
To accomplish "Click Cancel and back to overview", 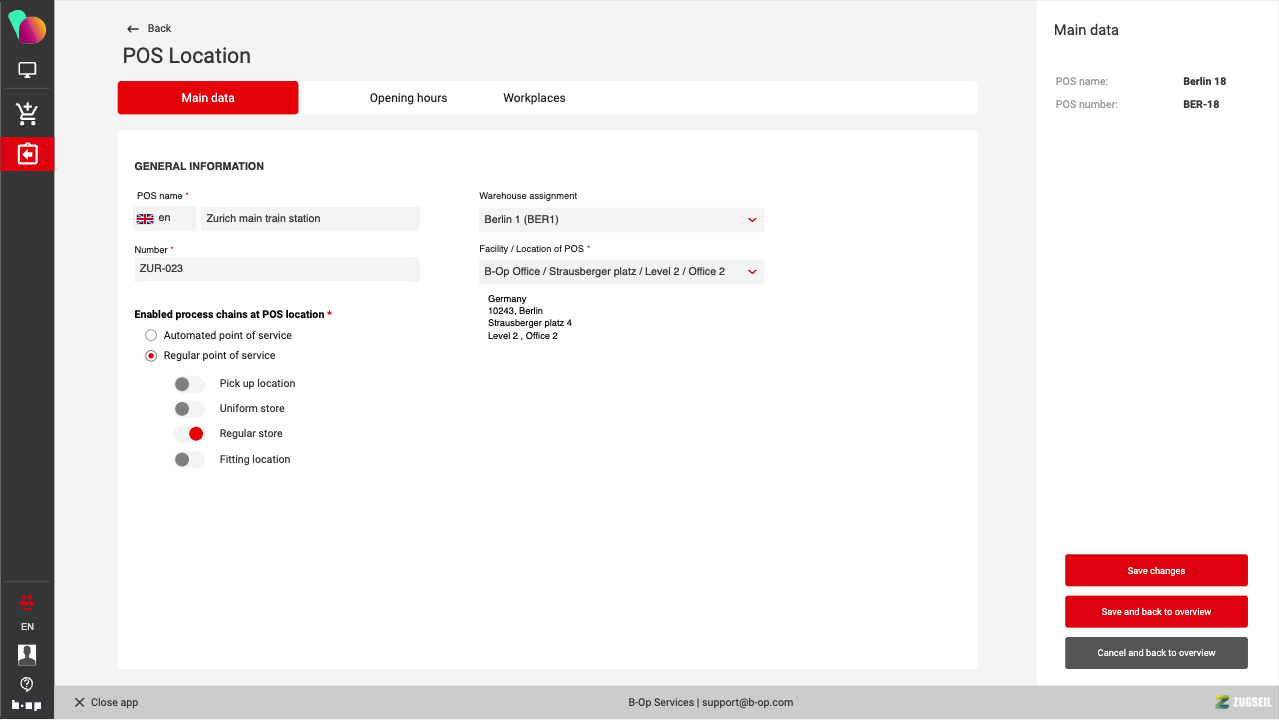I will tap(1156, 653).
